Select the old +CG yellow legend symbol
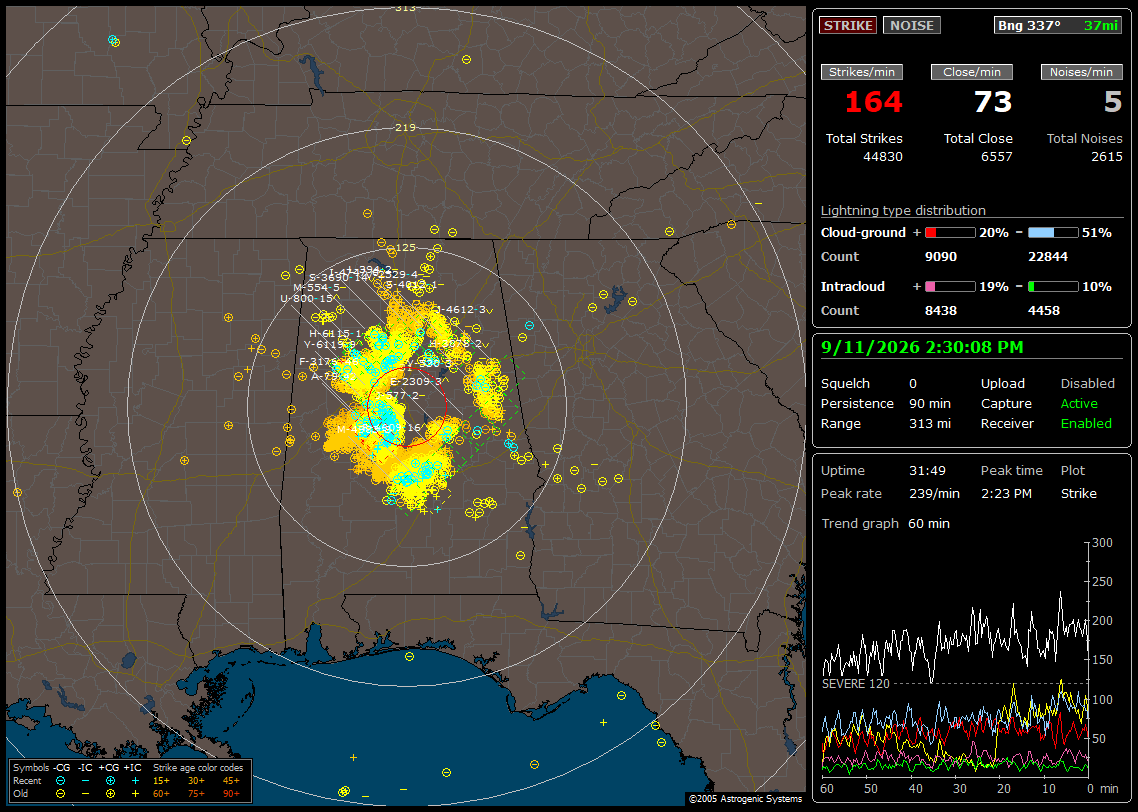The height and width of the screenshot is (812, 1138). coord(110,794)
